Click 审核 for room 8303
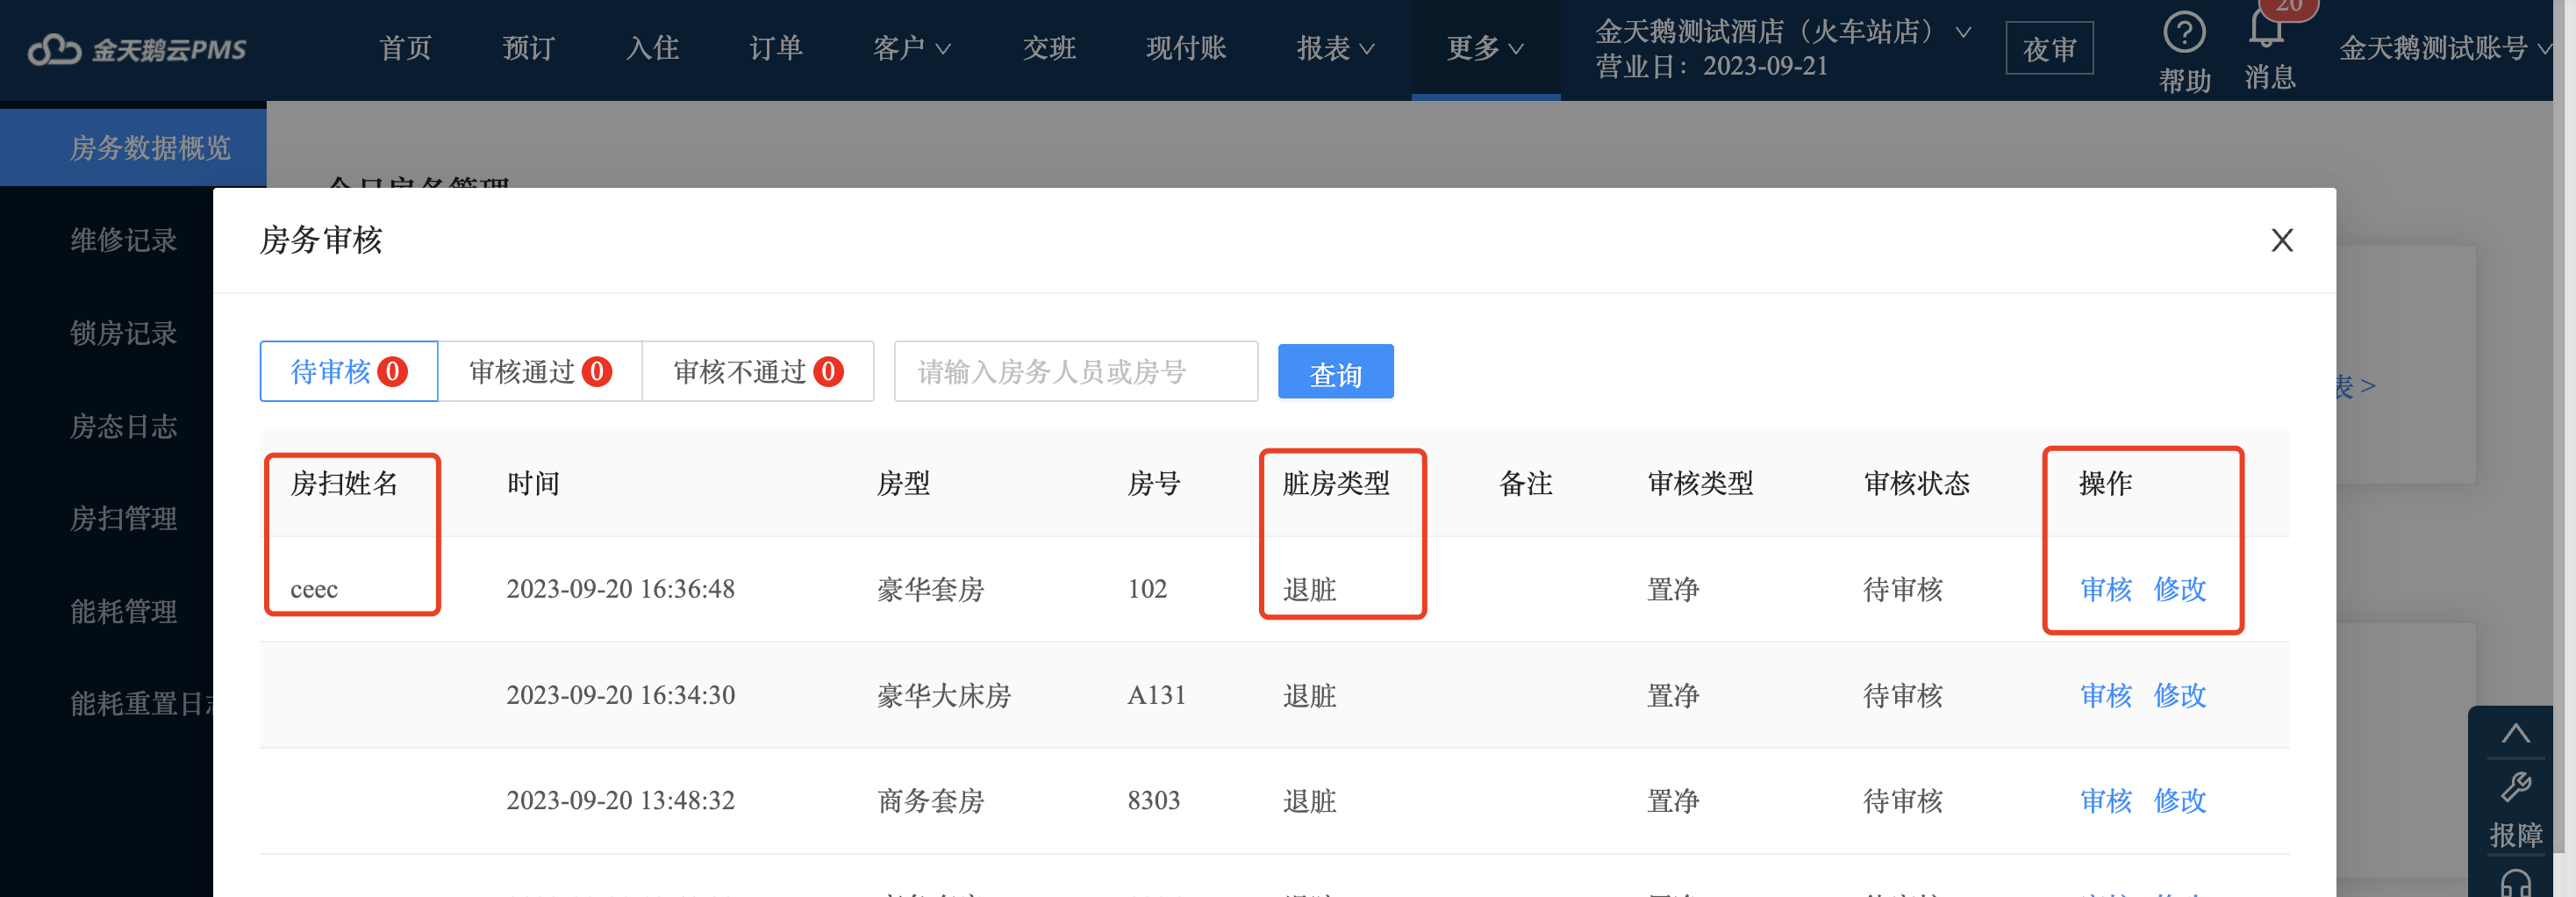The image size is (2576, 897). (x=2106, y=800)
